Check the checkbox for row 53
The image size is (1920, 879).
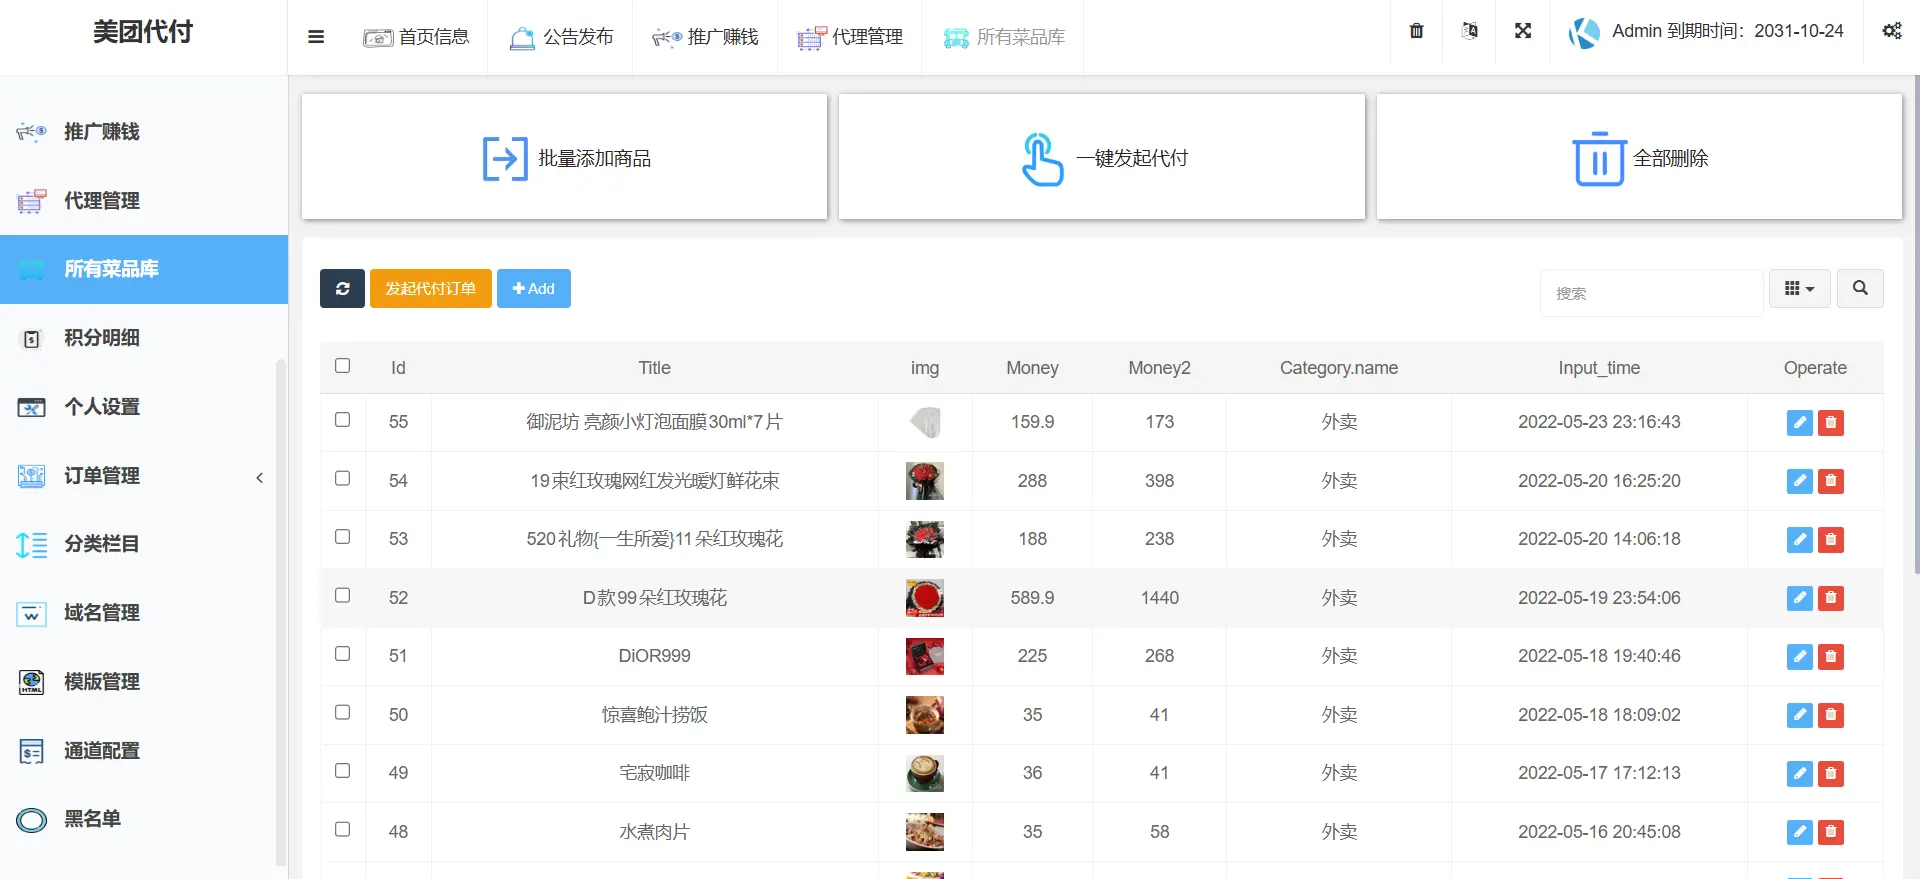(x=342, y=536)
